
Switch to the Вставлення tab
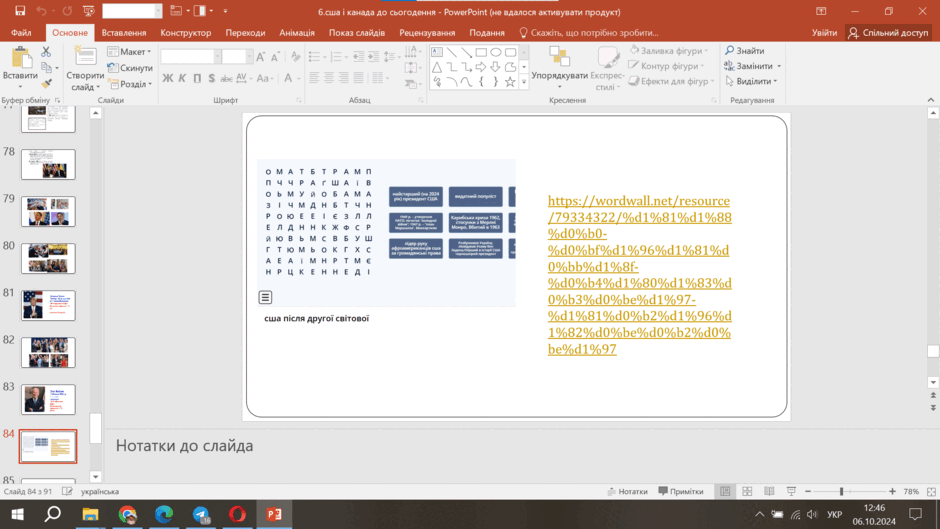click(123, 32)
